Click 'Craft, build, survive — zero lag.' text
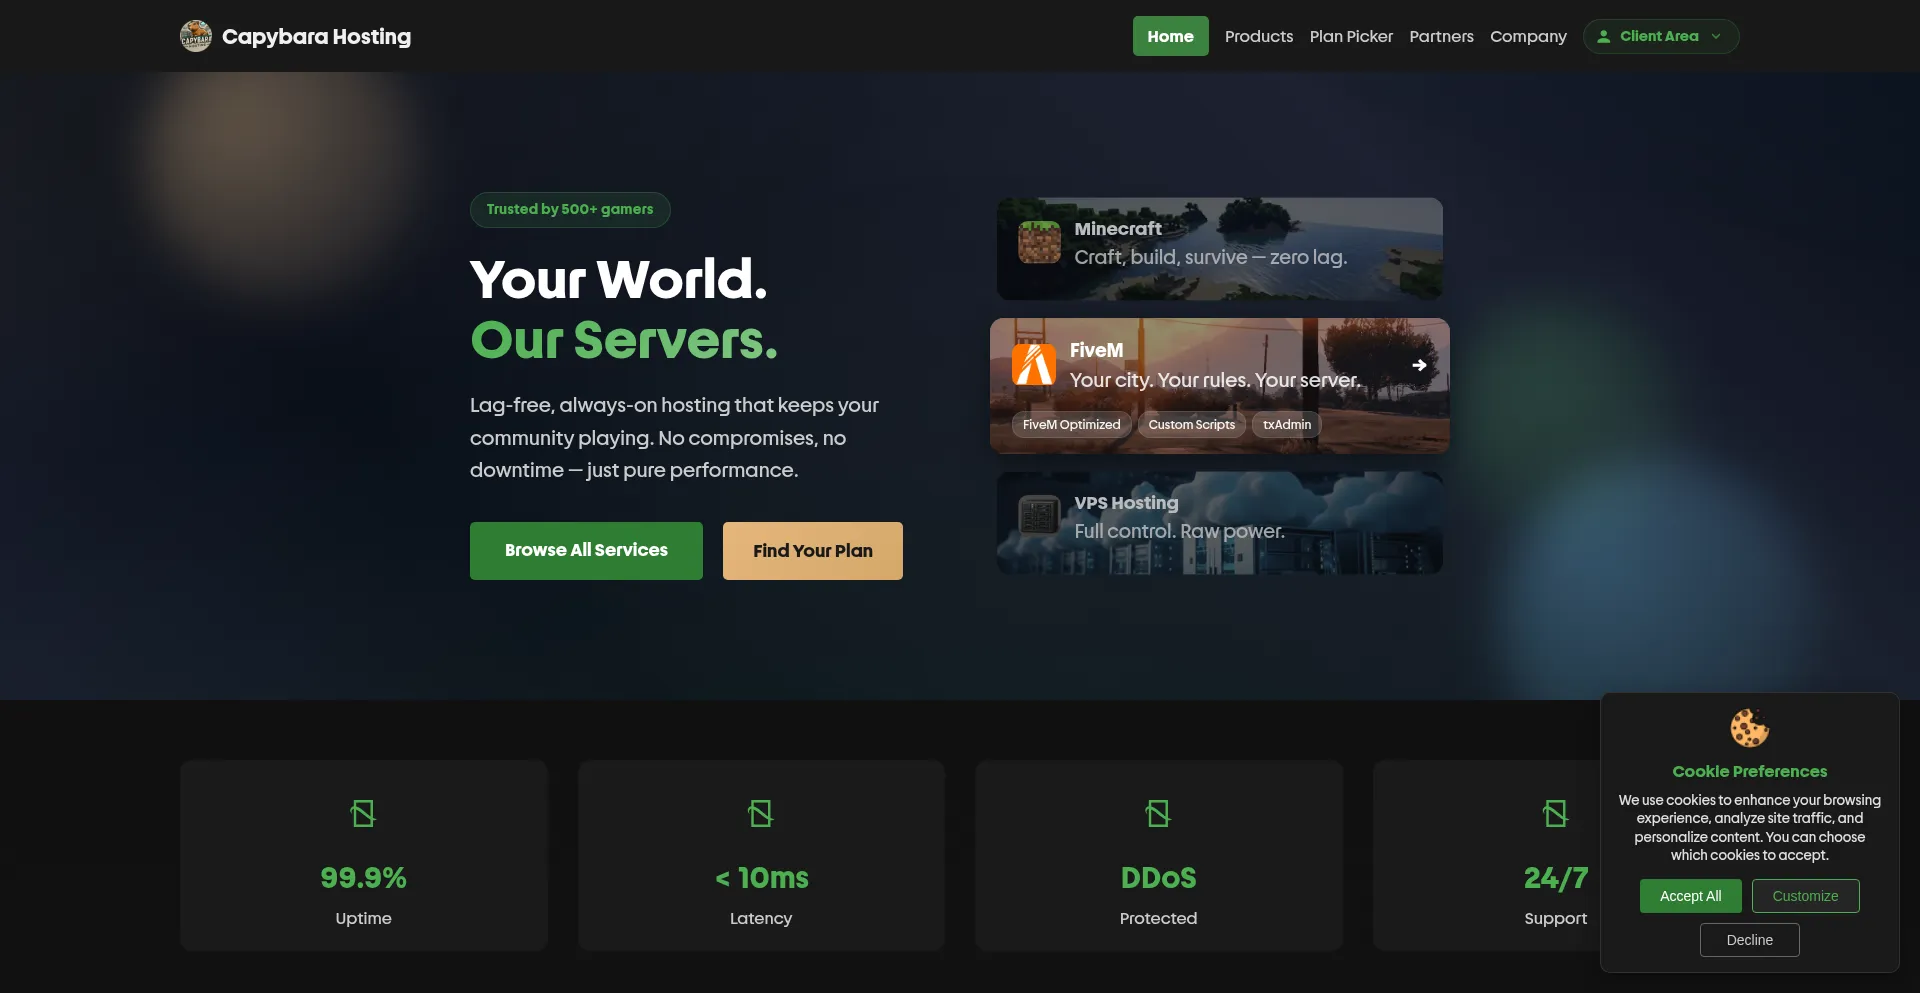This screenshot has width=1920, height=993. 1210,258
